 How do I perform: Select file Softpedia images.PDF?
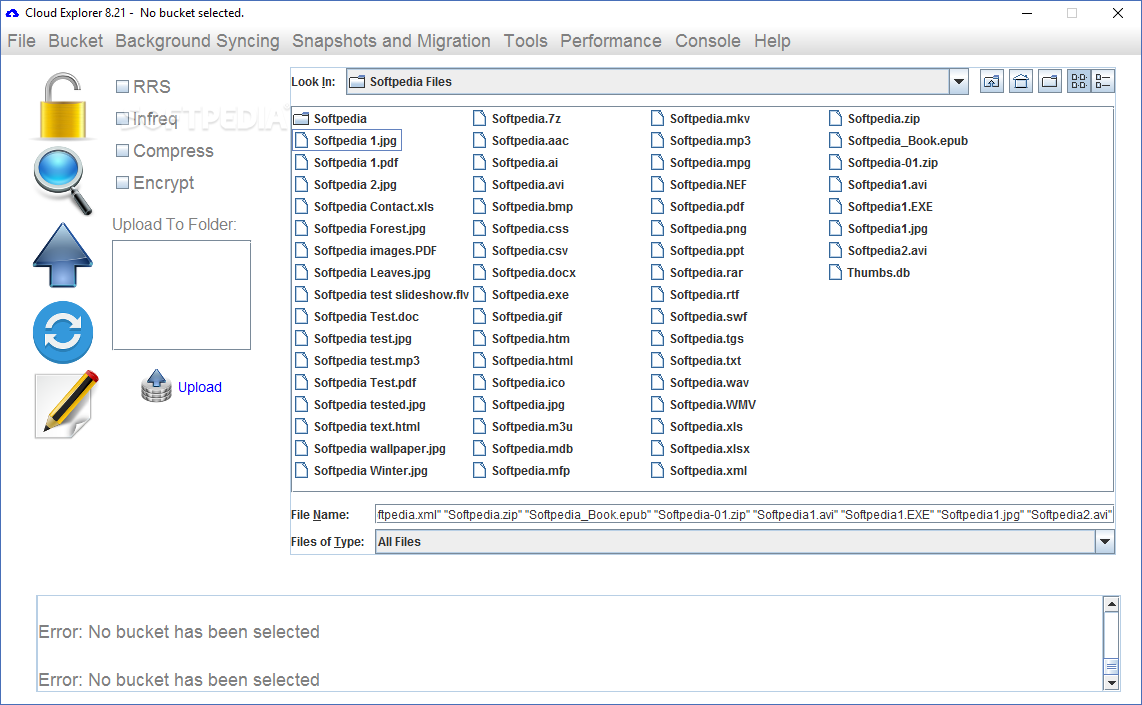[x=375, y=251]
